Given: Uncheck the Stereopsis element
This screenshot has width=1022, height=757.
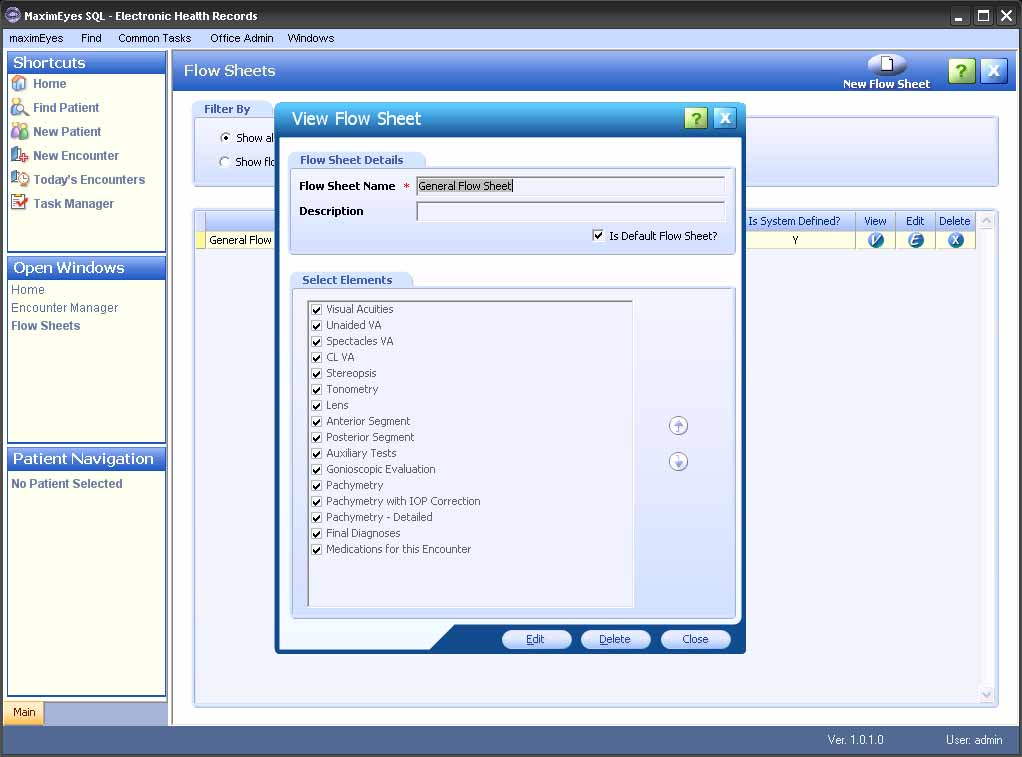Looking at the screenshot, I should 317,374.
